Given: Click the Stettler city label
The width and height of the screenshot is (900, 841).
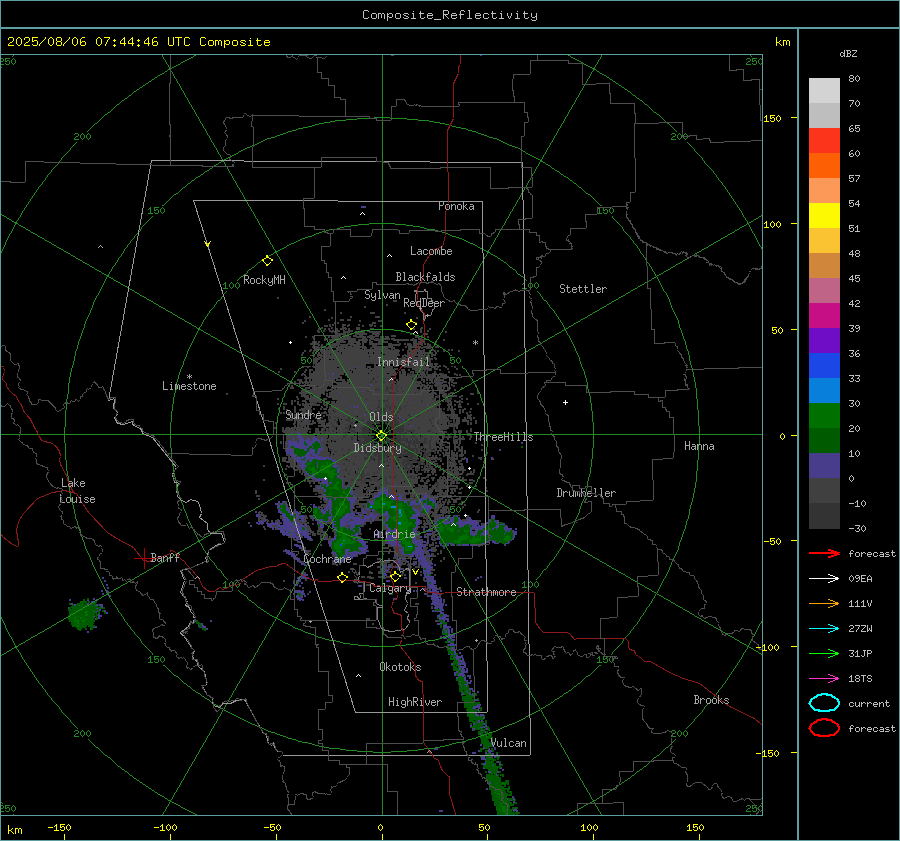Looking at the screenshot, I should [x=583, y=289].
